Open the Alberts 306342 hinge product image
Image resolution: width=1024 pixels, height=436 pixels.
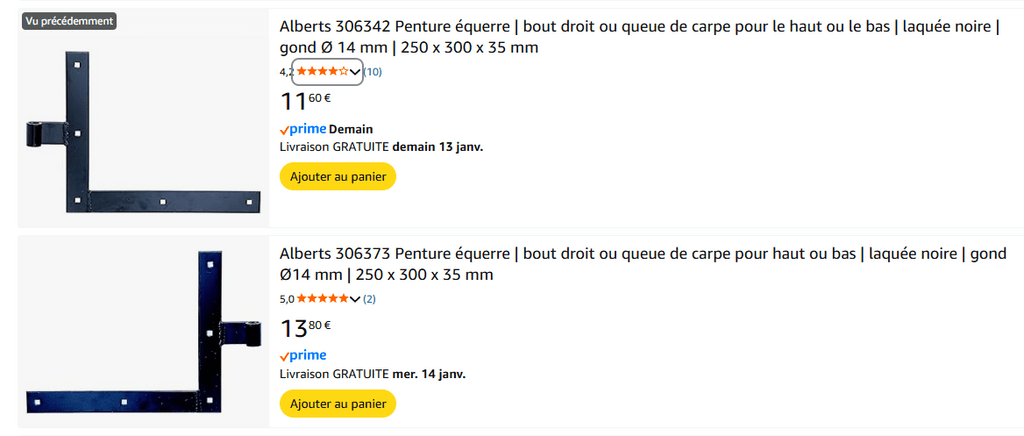coord(143,132)
